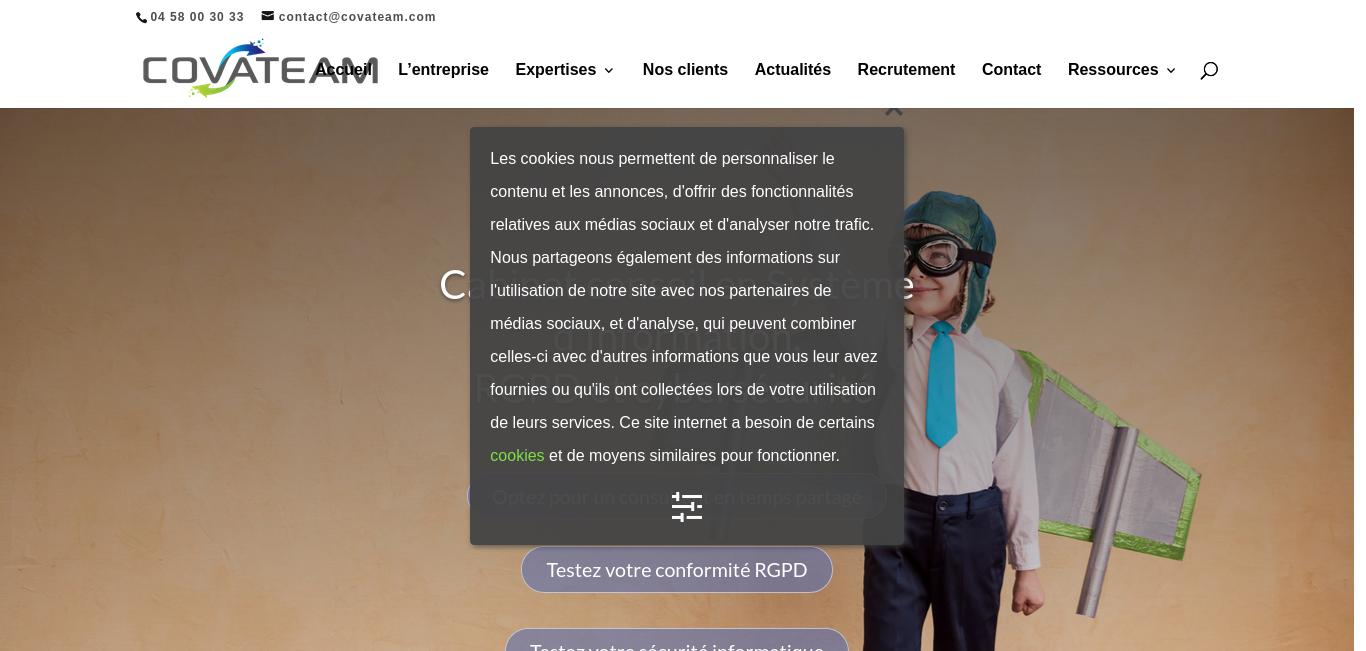Click contact@covateam.com email link
The image size is (1366, 651).
(357, 17)
